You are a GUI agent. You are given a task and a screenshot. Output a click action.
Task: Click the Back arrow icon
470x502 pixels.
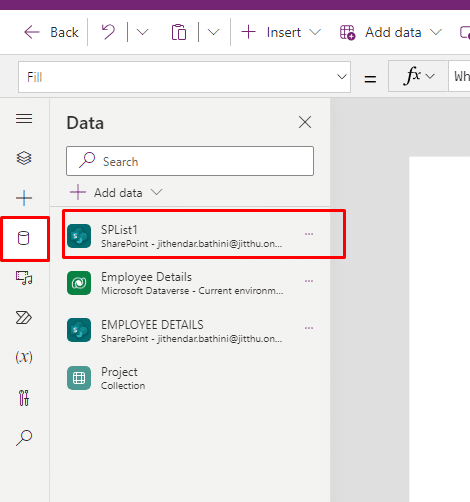[32, 32]
